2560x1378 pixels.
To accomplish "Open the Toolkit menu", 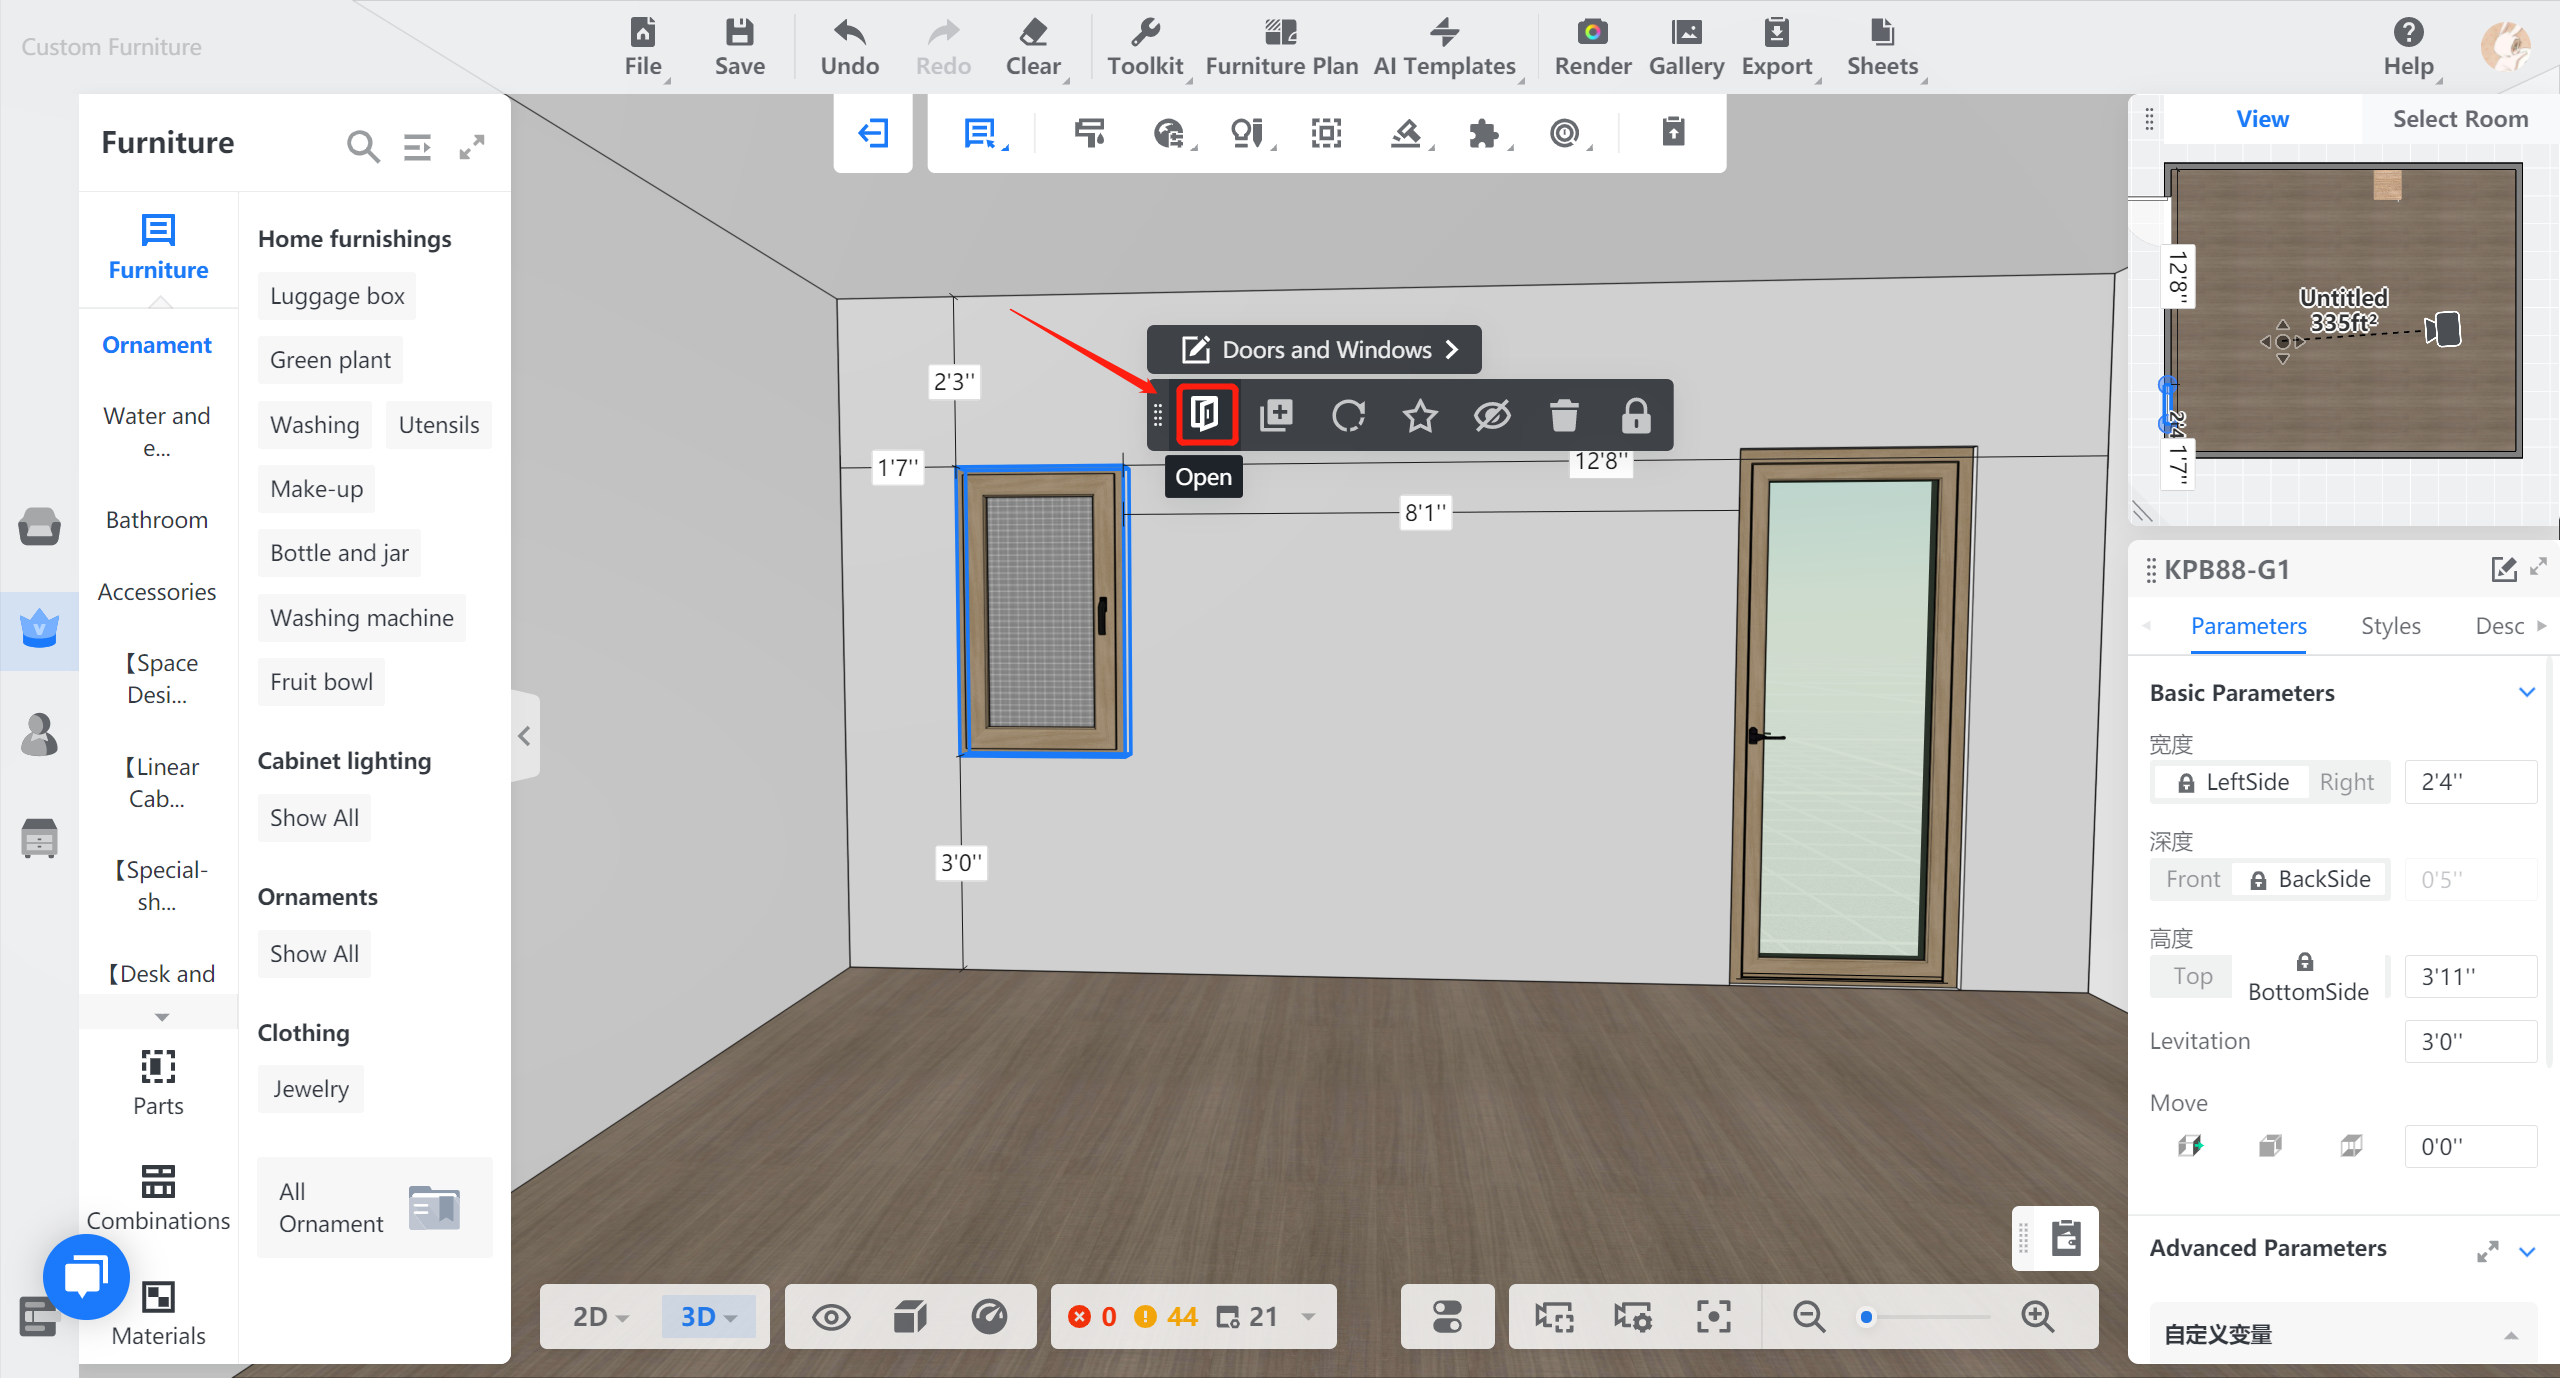I will click(x=1145, y=47).
